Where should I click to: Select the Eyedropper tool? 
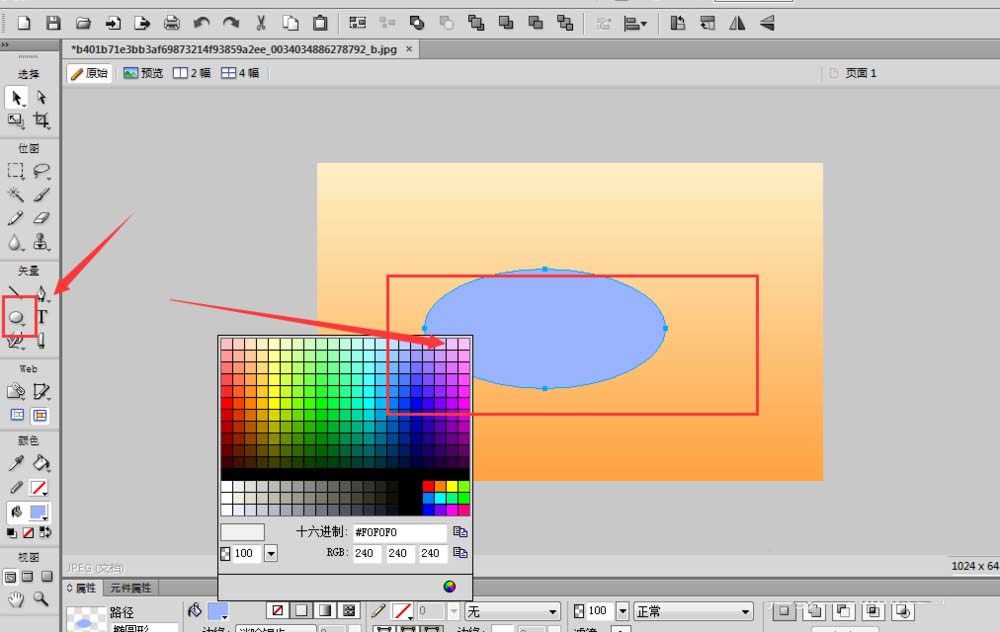tap(16, 463)
